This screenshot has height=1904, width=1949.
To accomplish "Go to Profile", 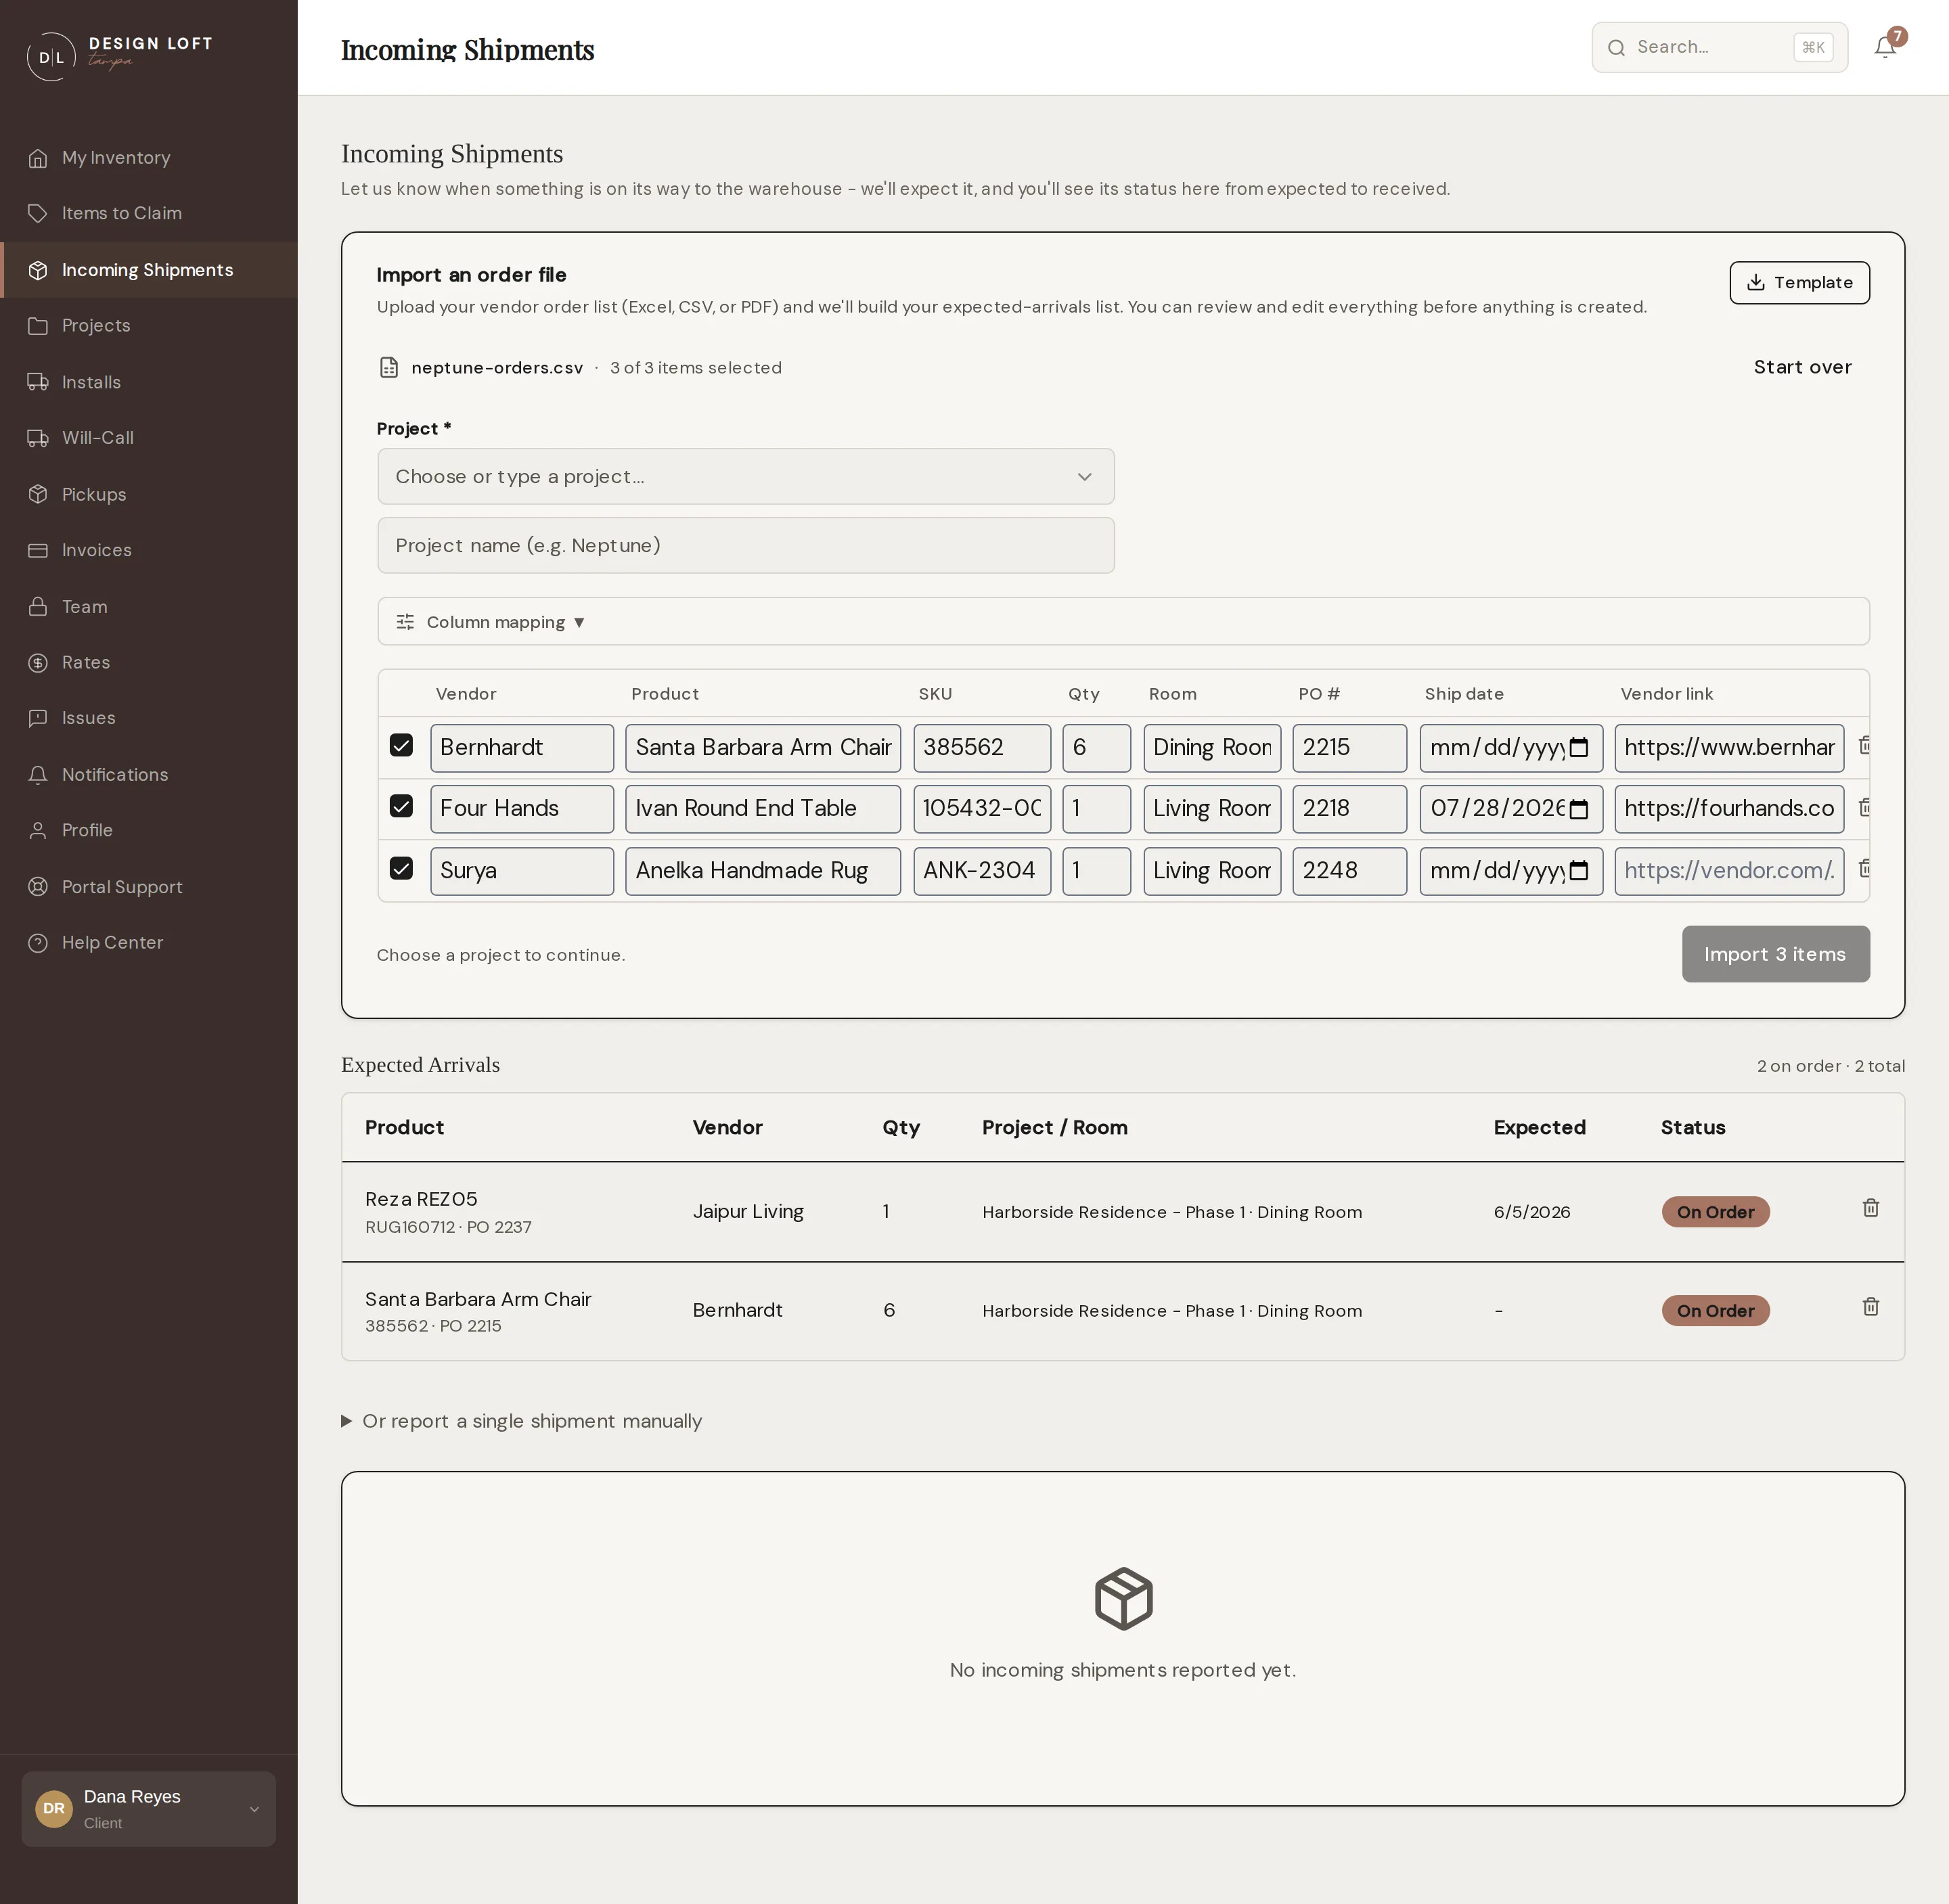I will tap(149, 830).
